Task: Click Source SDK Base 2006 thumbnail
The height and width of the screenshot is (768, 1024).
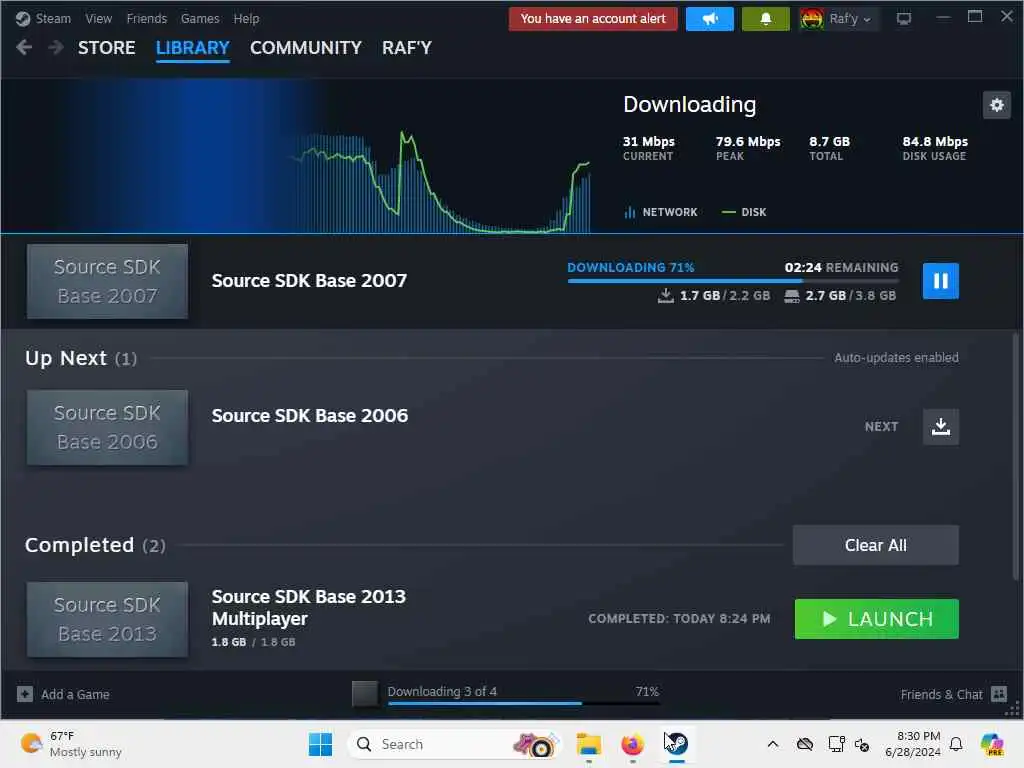Action: tap(107, 427)
